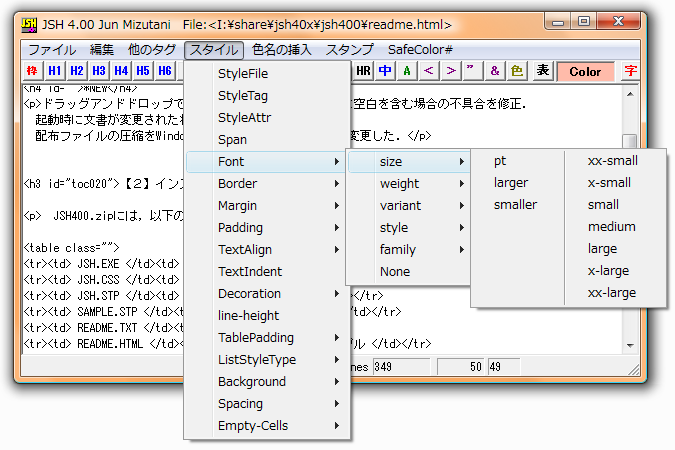Choose Span menu entry
This screenshot has height=450, width=675.
267,140
